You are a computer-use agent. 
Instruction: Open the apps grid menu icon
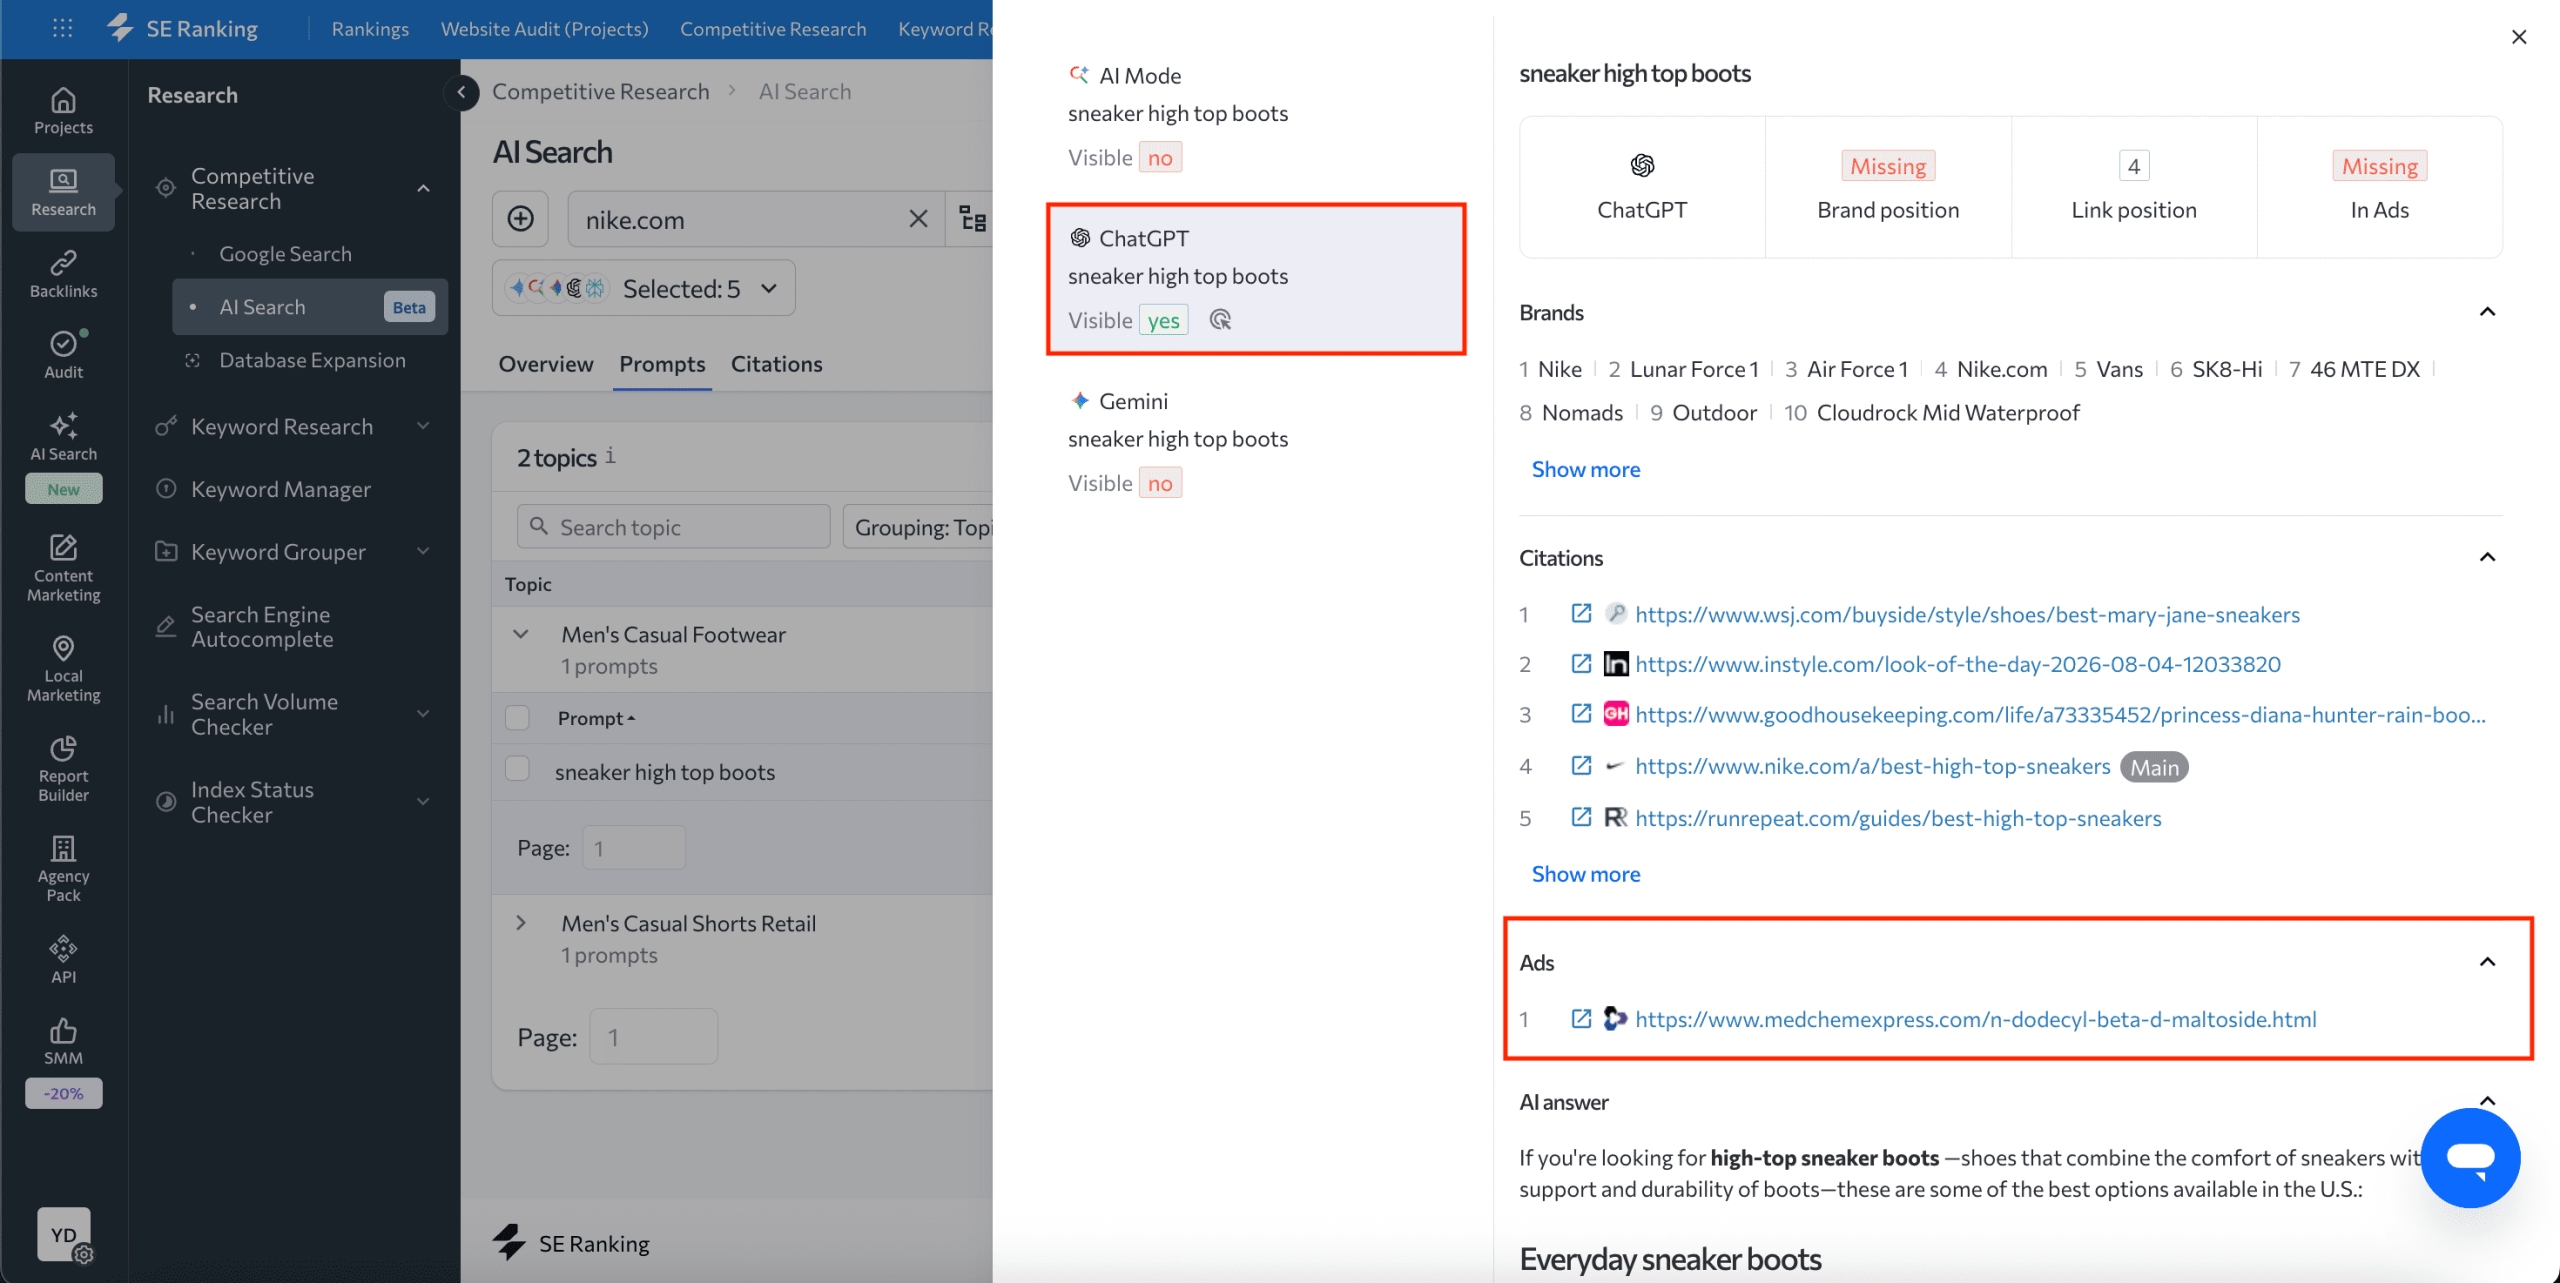click(x=62, y=28)
